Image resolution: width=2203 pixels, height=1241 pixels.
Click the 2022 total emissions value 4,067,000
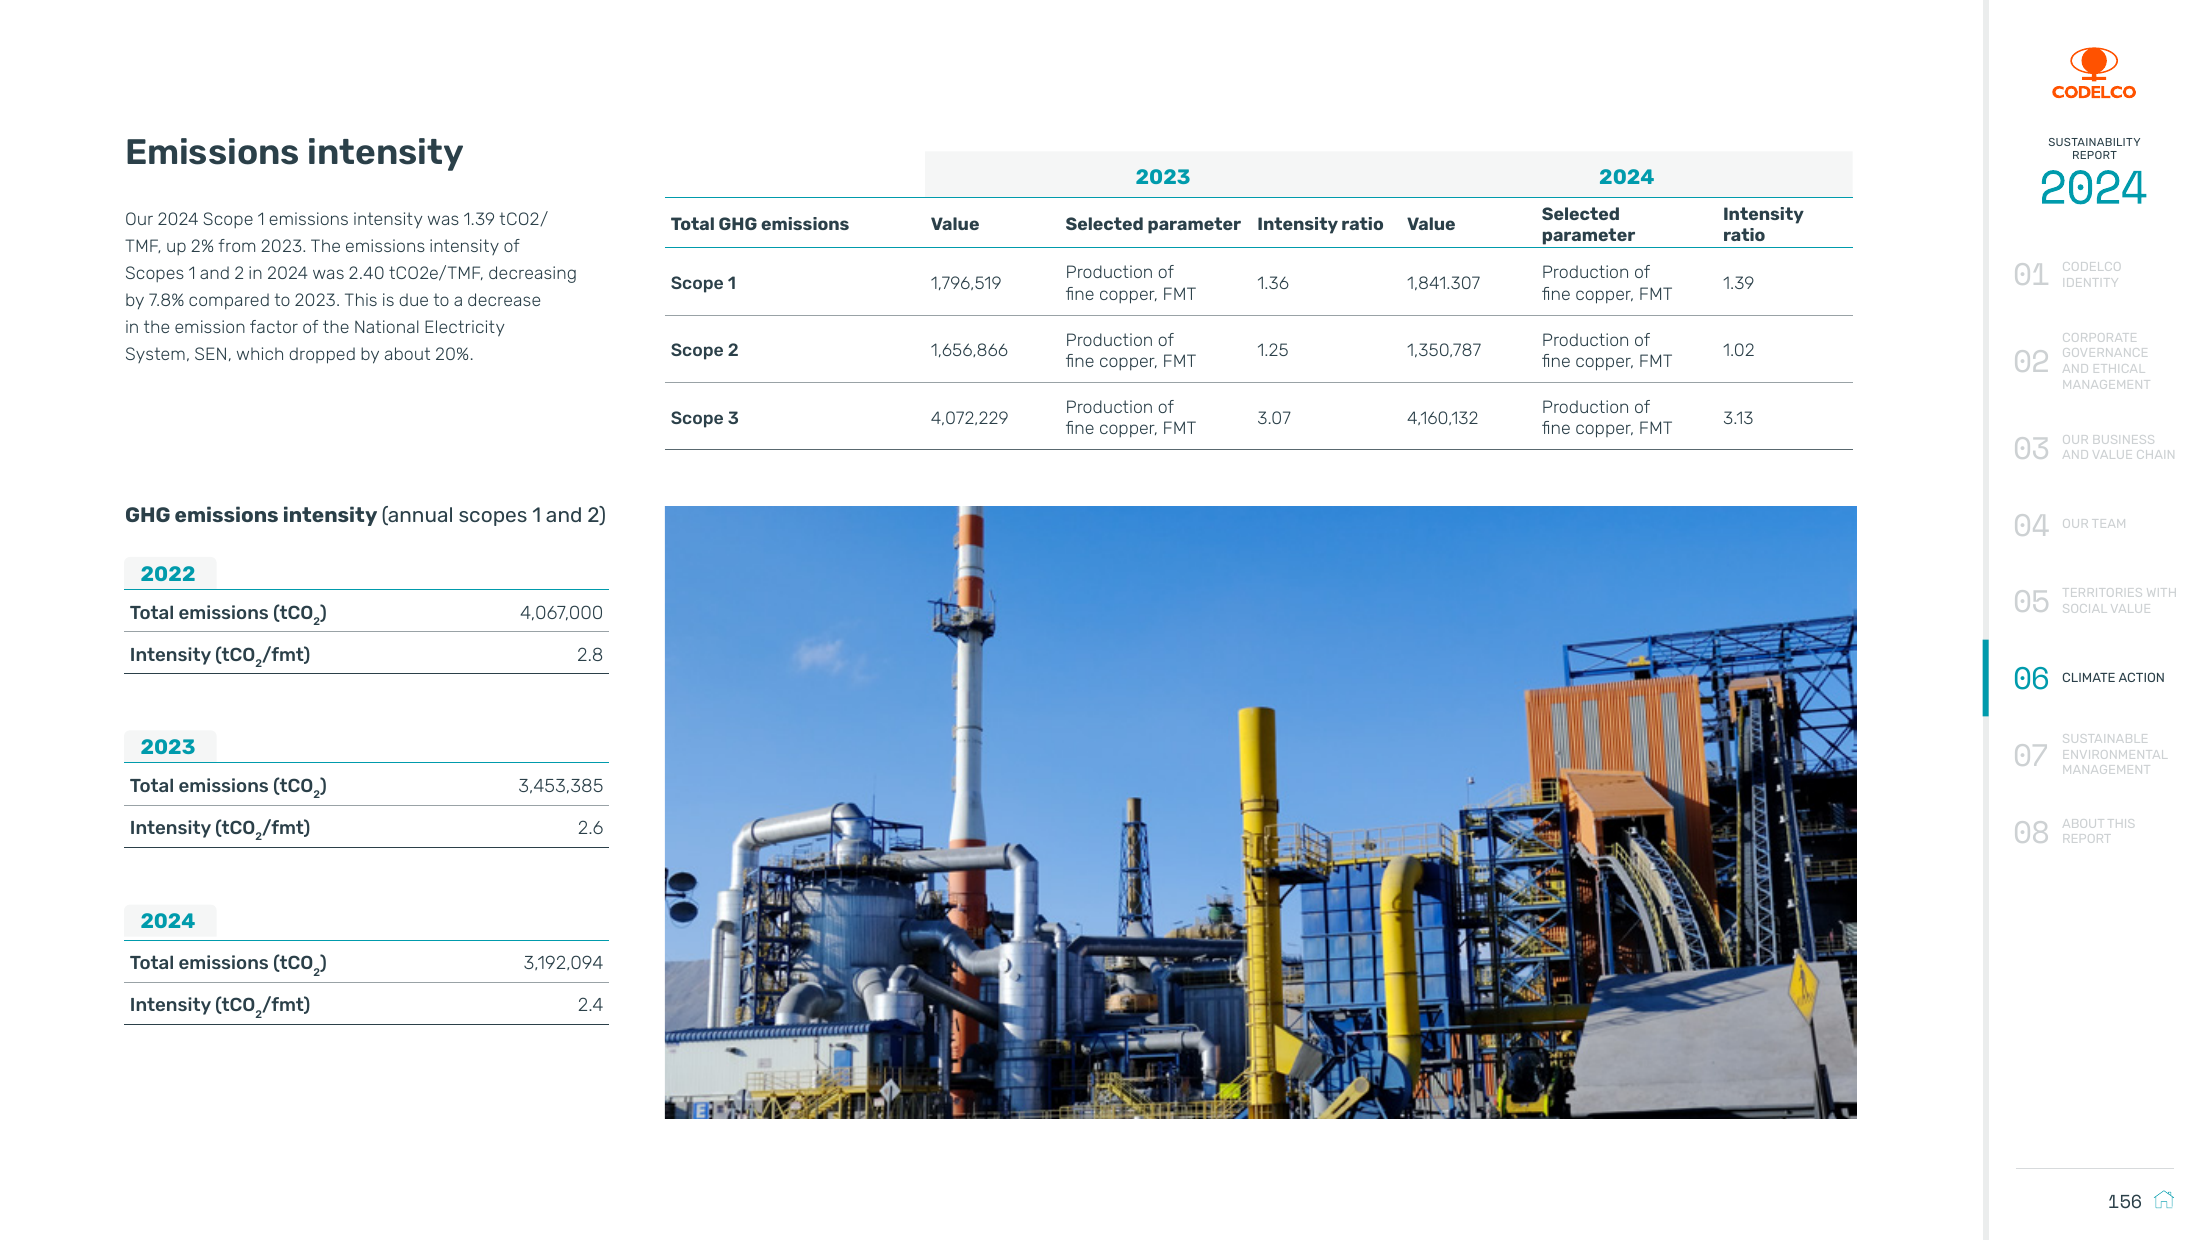[561, 613]
